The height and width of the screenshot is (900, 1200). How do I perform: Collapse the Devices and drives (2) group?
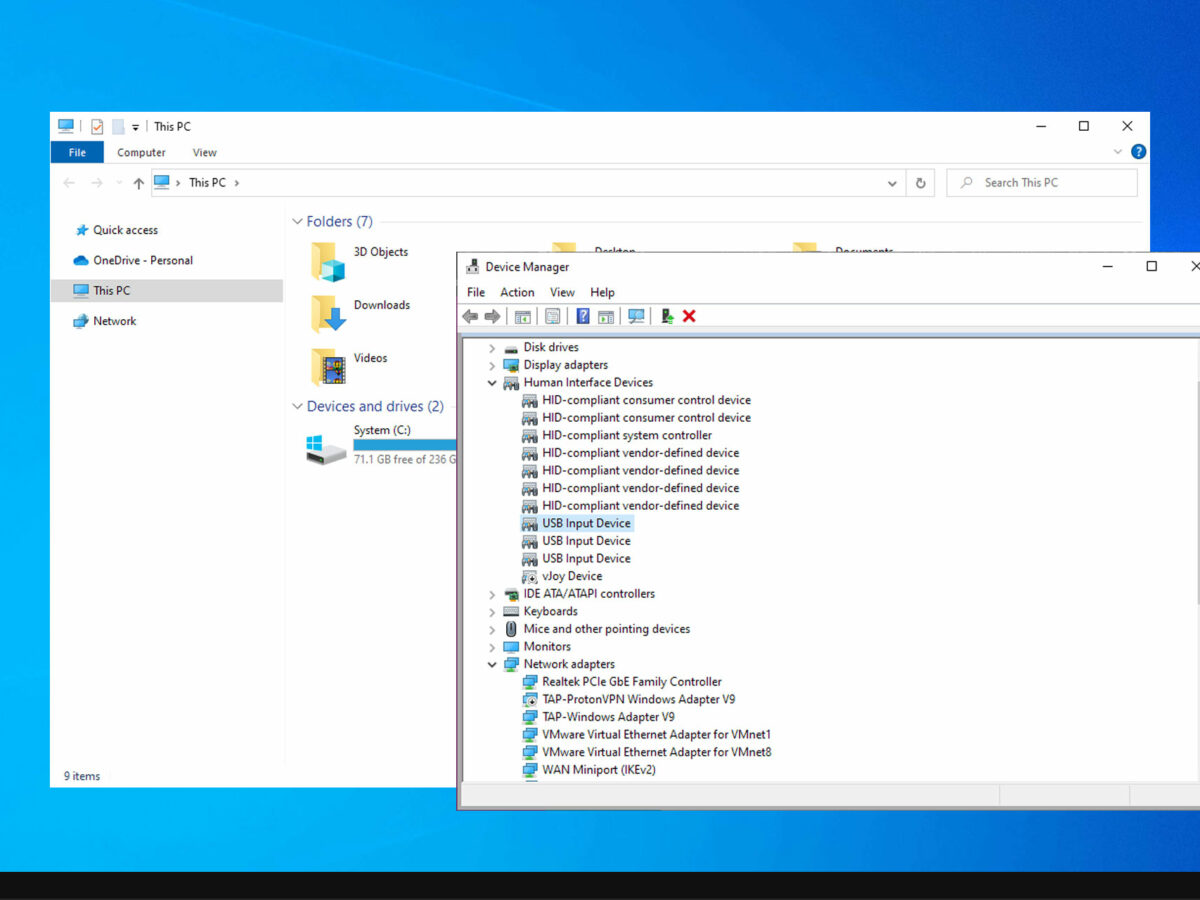coord(297,407)
